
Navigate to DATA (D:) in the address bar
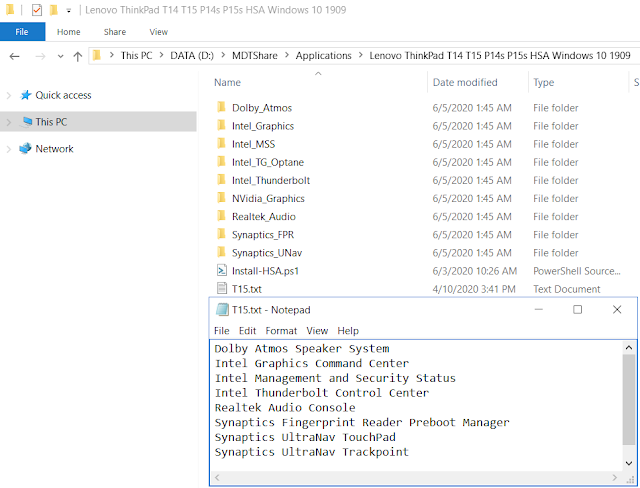tap(192, 55)
